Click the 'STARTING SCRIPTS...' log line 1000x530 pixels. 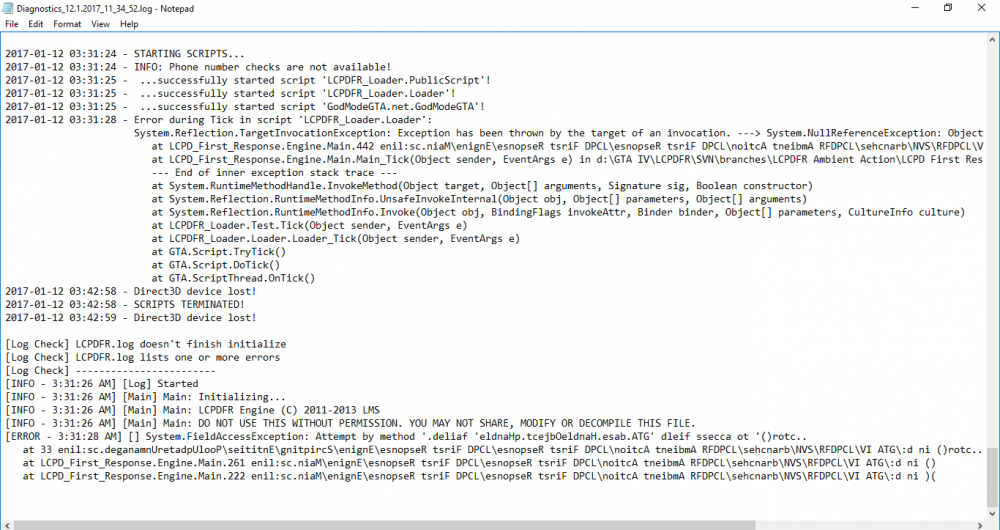125,54
